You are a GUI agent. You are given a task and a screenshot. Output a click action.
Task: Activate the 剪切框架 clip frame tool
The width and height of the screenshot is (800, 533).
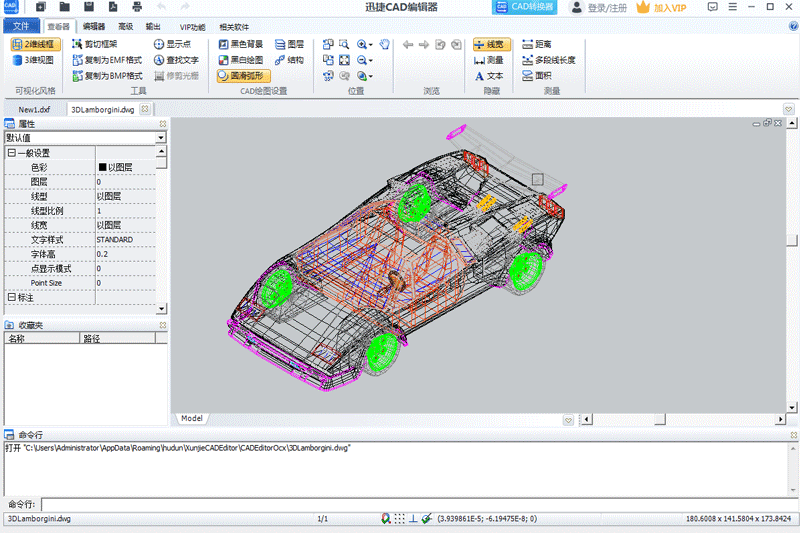pyautogui.click(x=95, y=44)
